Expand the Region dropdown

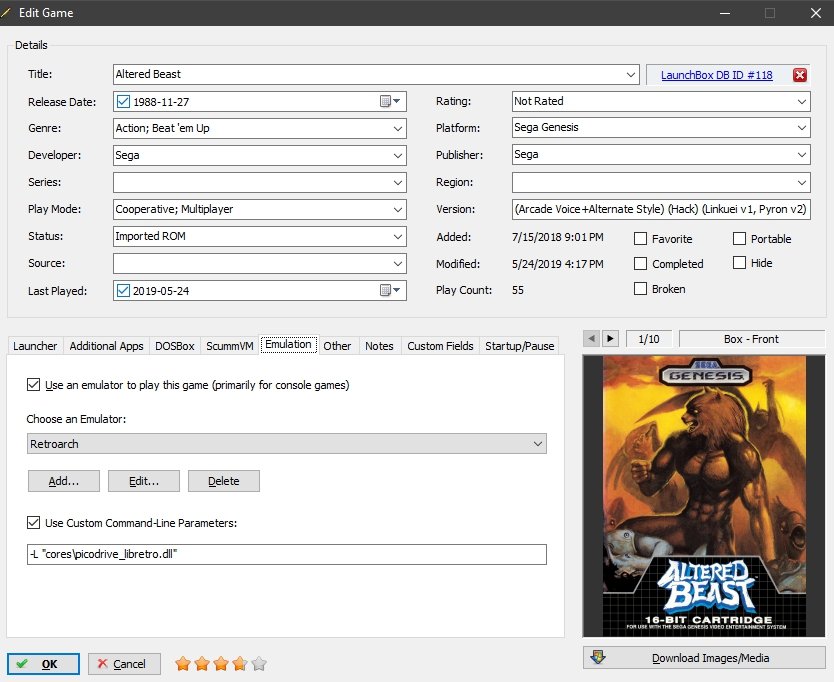pos(802,182)
